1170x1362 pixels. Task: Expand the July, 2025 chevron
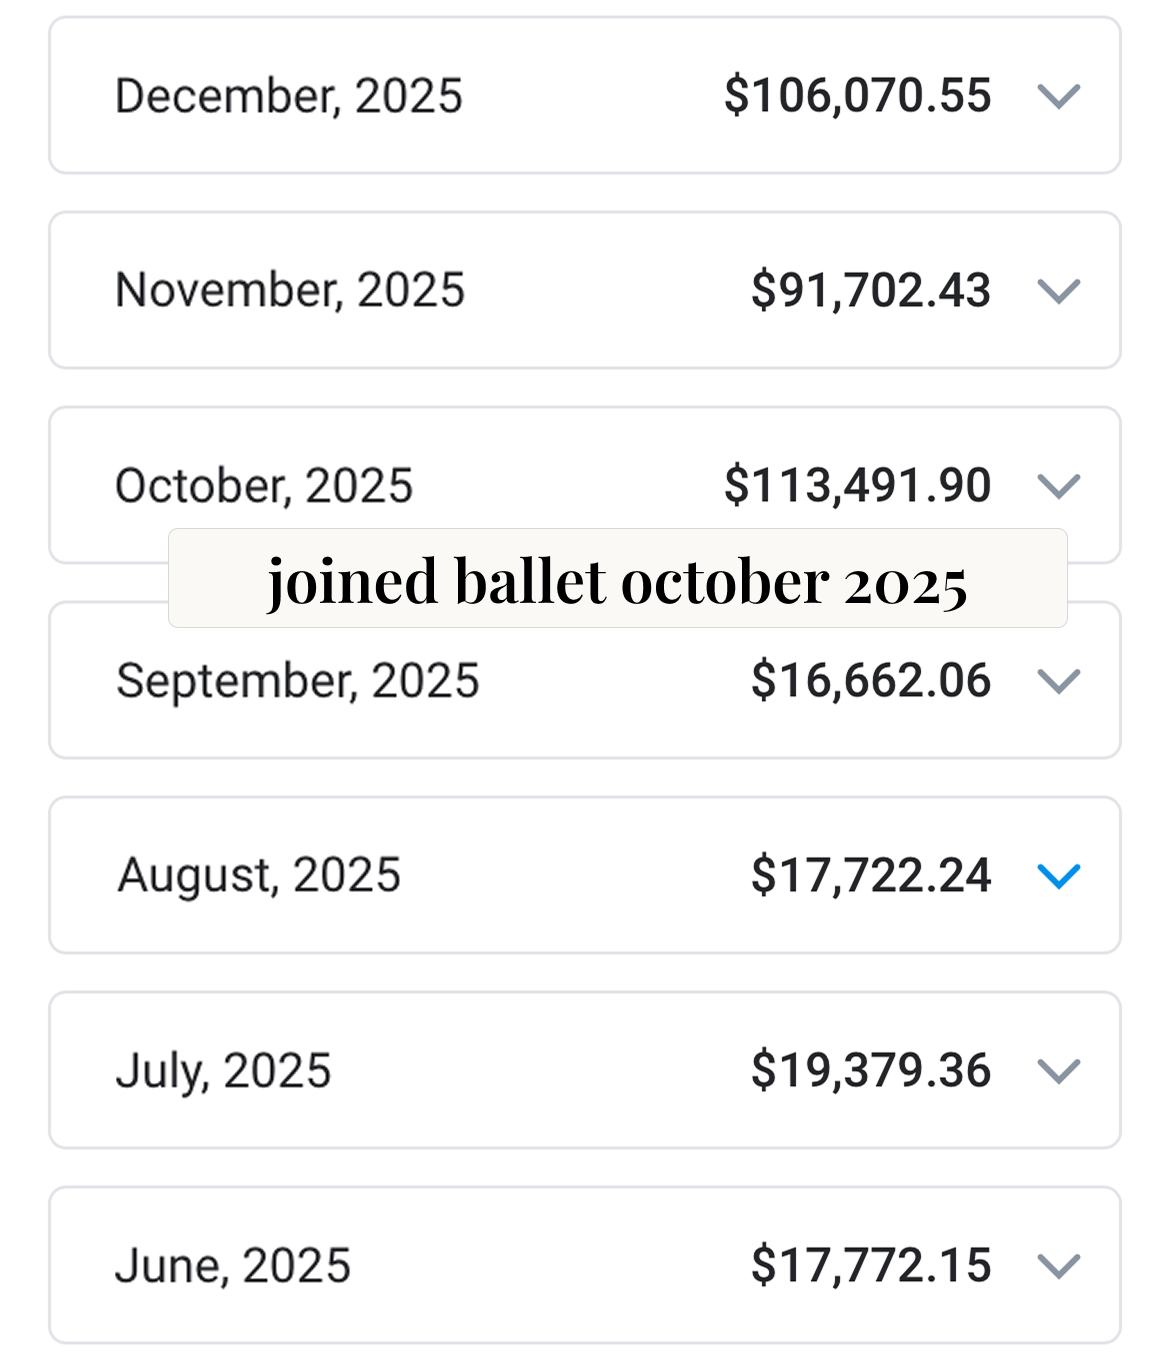pyautogui.click(x=1059, y=1071)
